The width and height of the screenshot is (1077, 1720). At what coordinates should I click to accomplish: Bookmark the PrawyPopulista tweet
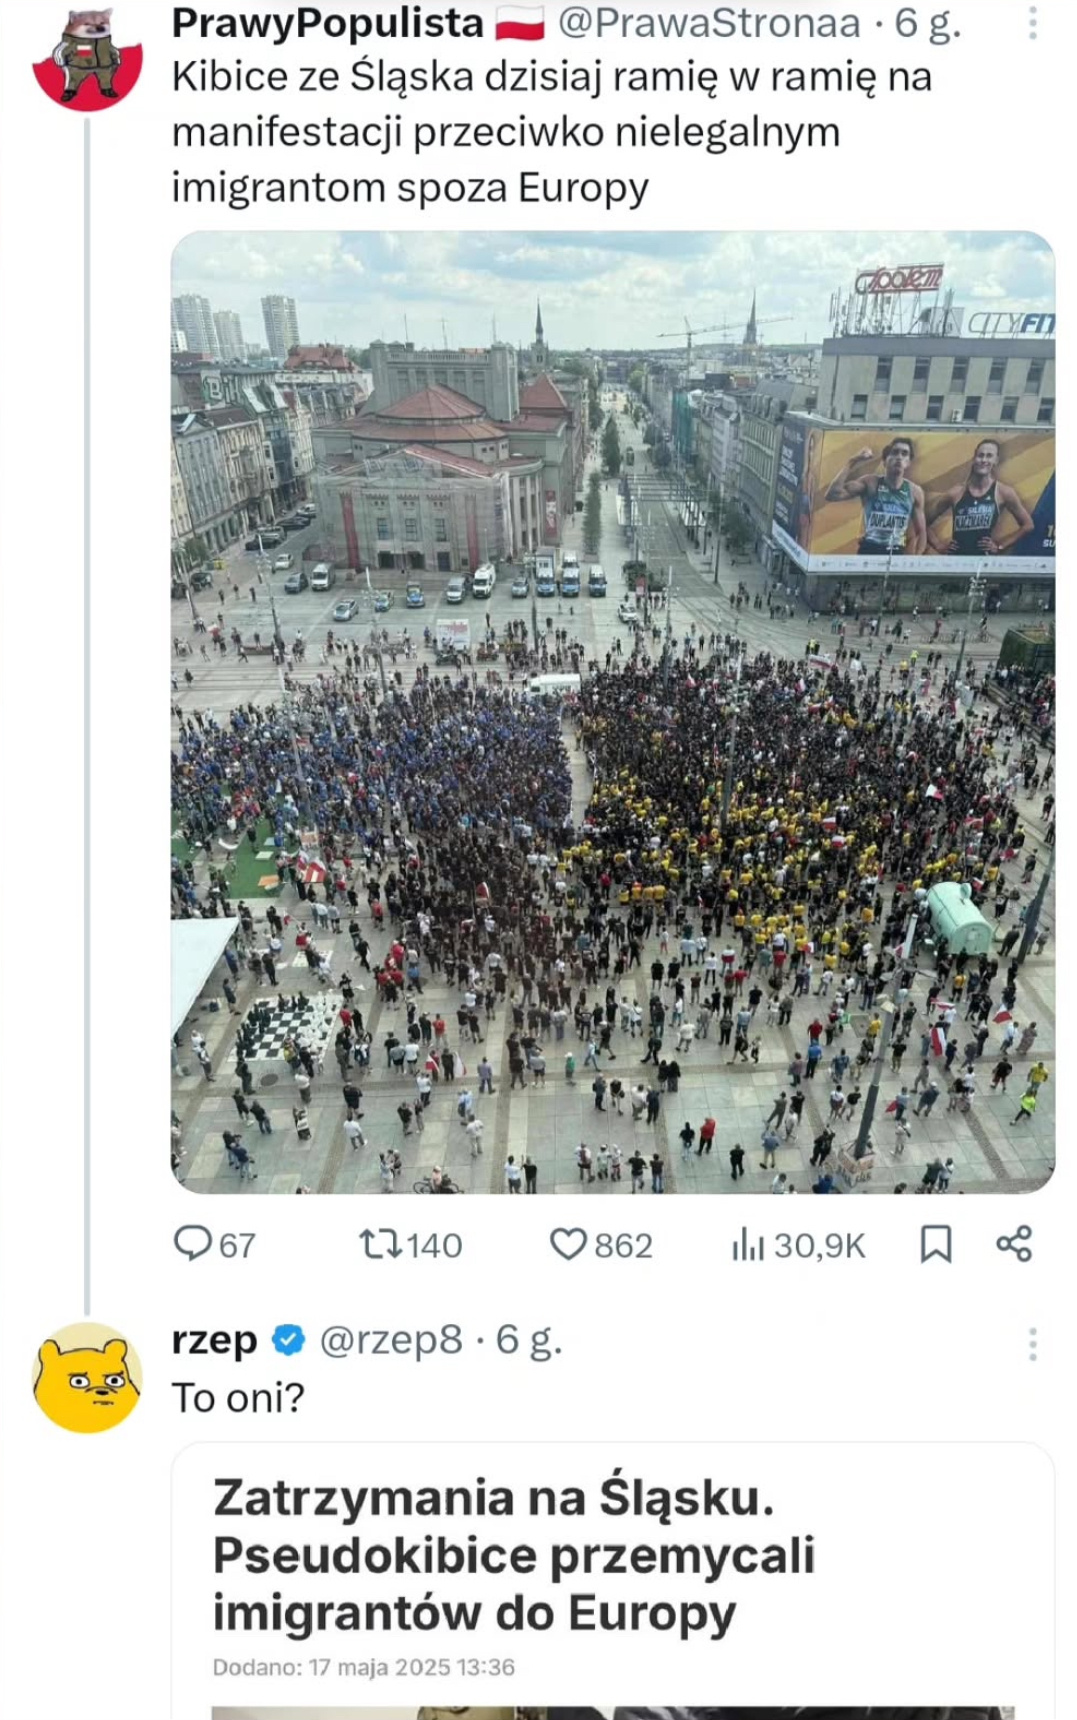coord(936,1245)
